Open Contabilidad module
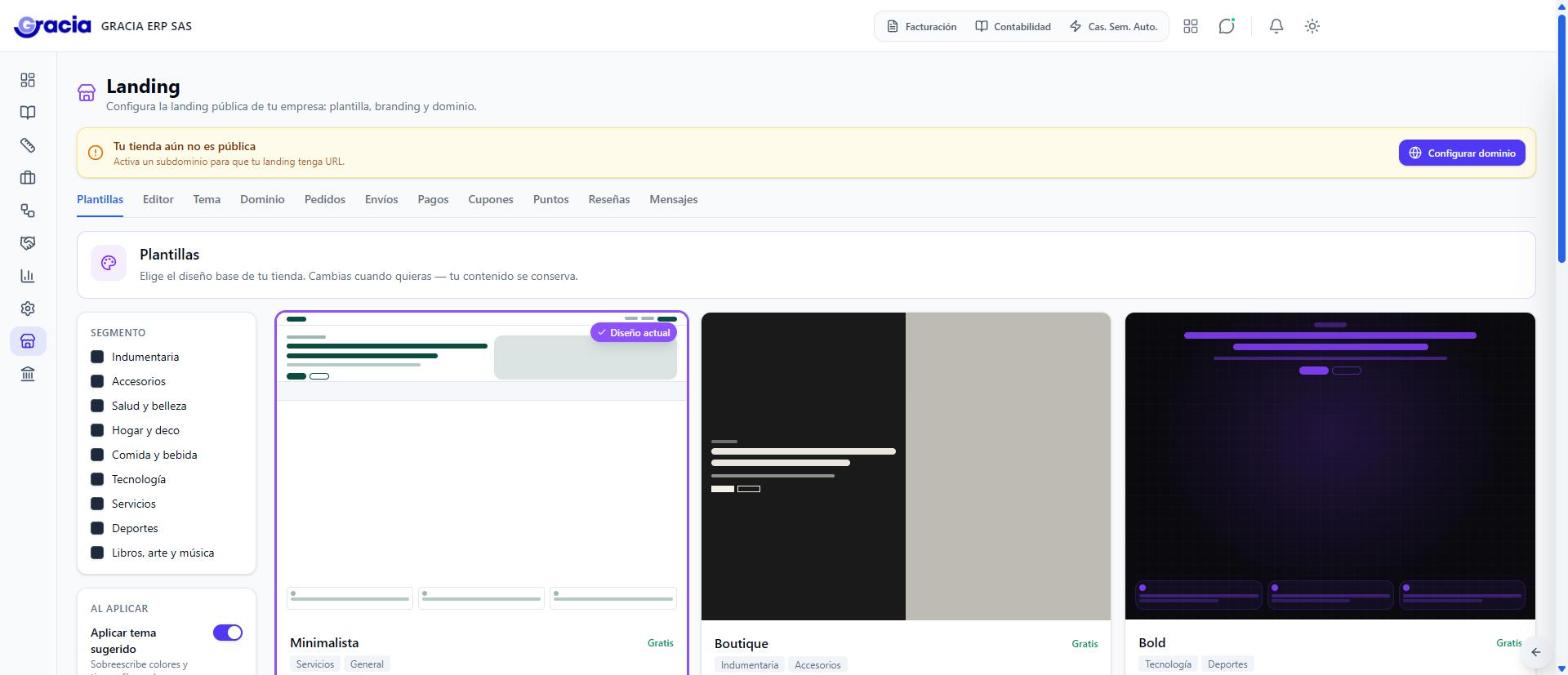Viewport: 1568px width, 675px height. [x=1013, y=27]
